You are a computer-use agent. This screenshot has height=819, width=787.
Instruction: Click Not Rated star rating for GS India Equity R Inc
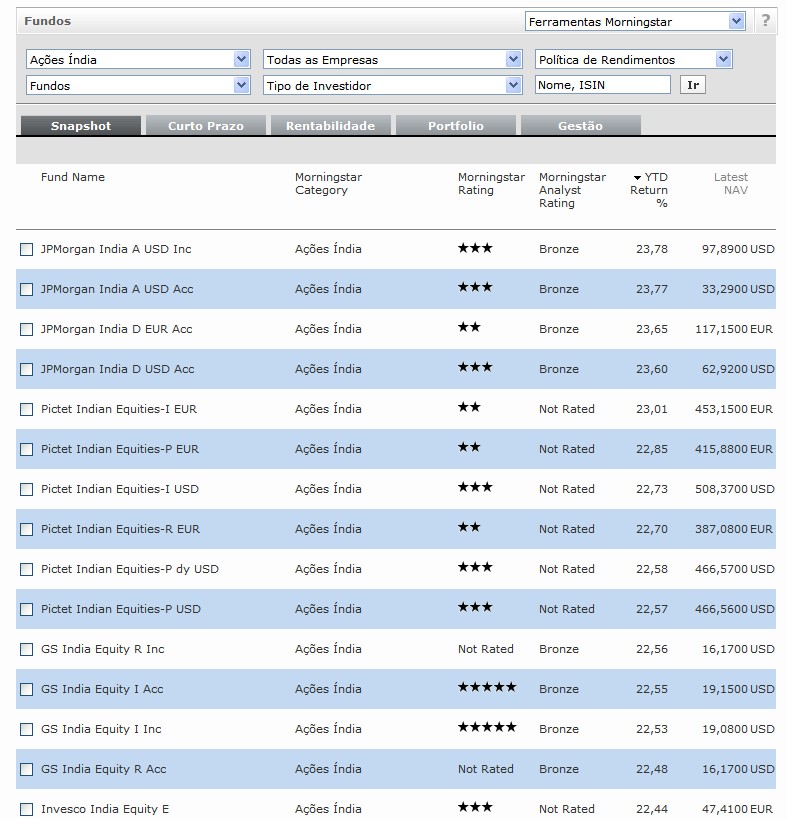click(x=486, y=649)
